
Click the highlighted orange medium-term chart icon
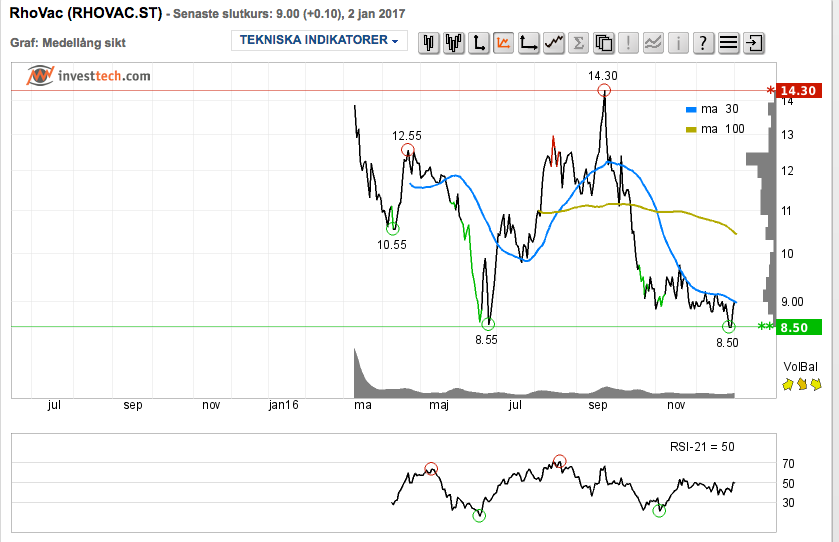pos(503,43)
